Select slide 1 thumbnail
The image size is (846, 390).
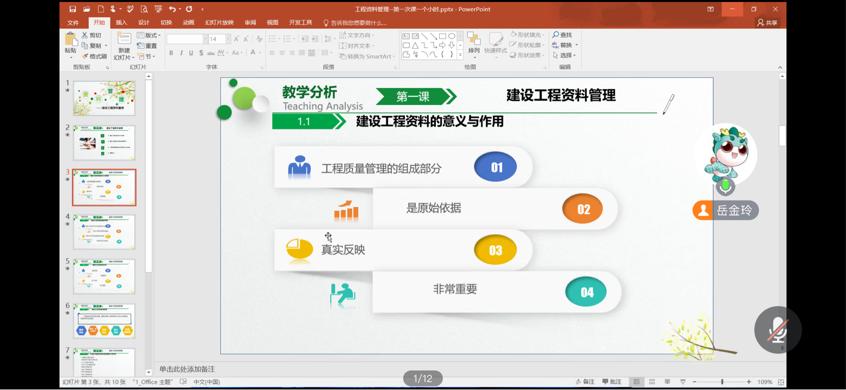coord(104,98)
